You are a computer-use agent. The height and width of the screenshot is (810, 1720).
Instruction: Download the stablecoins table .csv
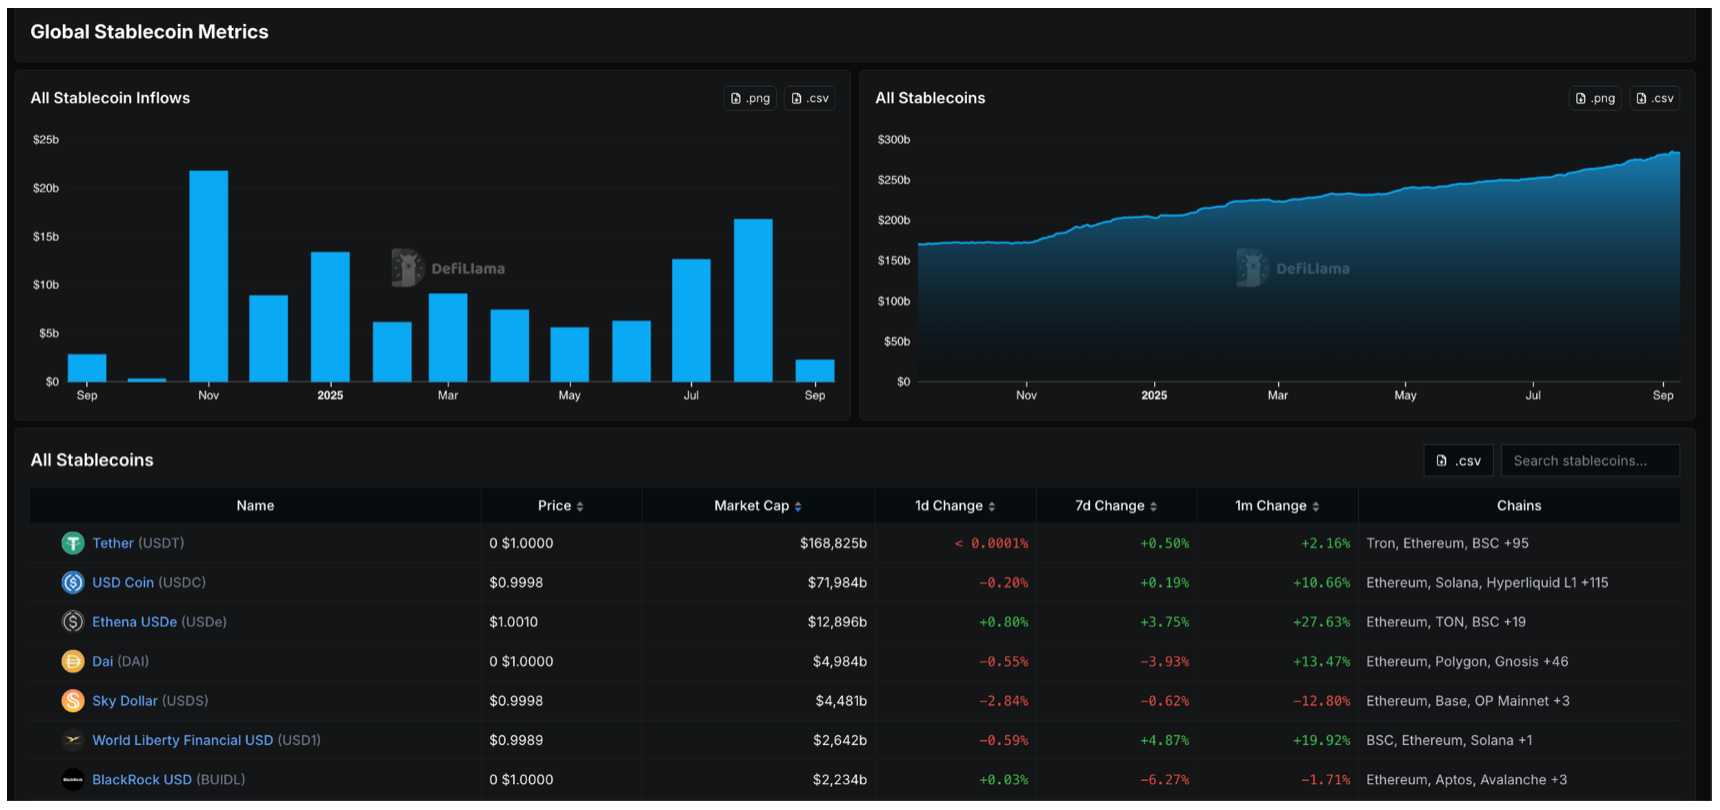click(1458, 461)
